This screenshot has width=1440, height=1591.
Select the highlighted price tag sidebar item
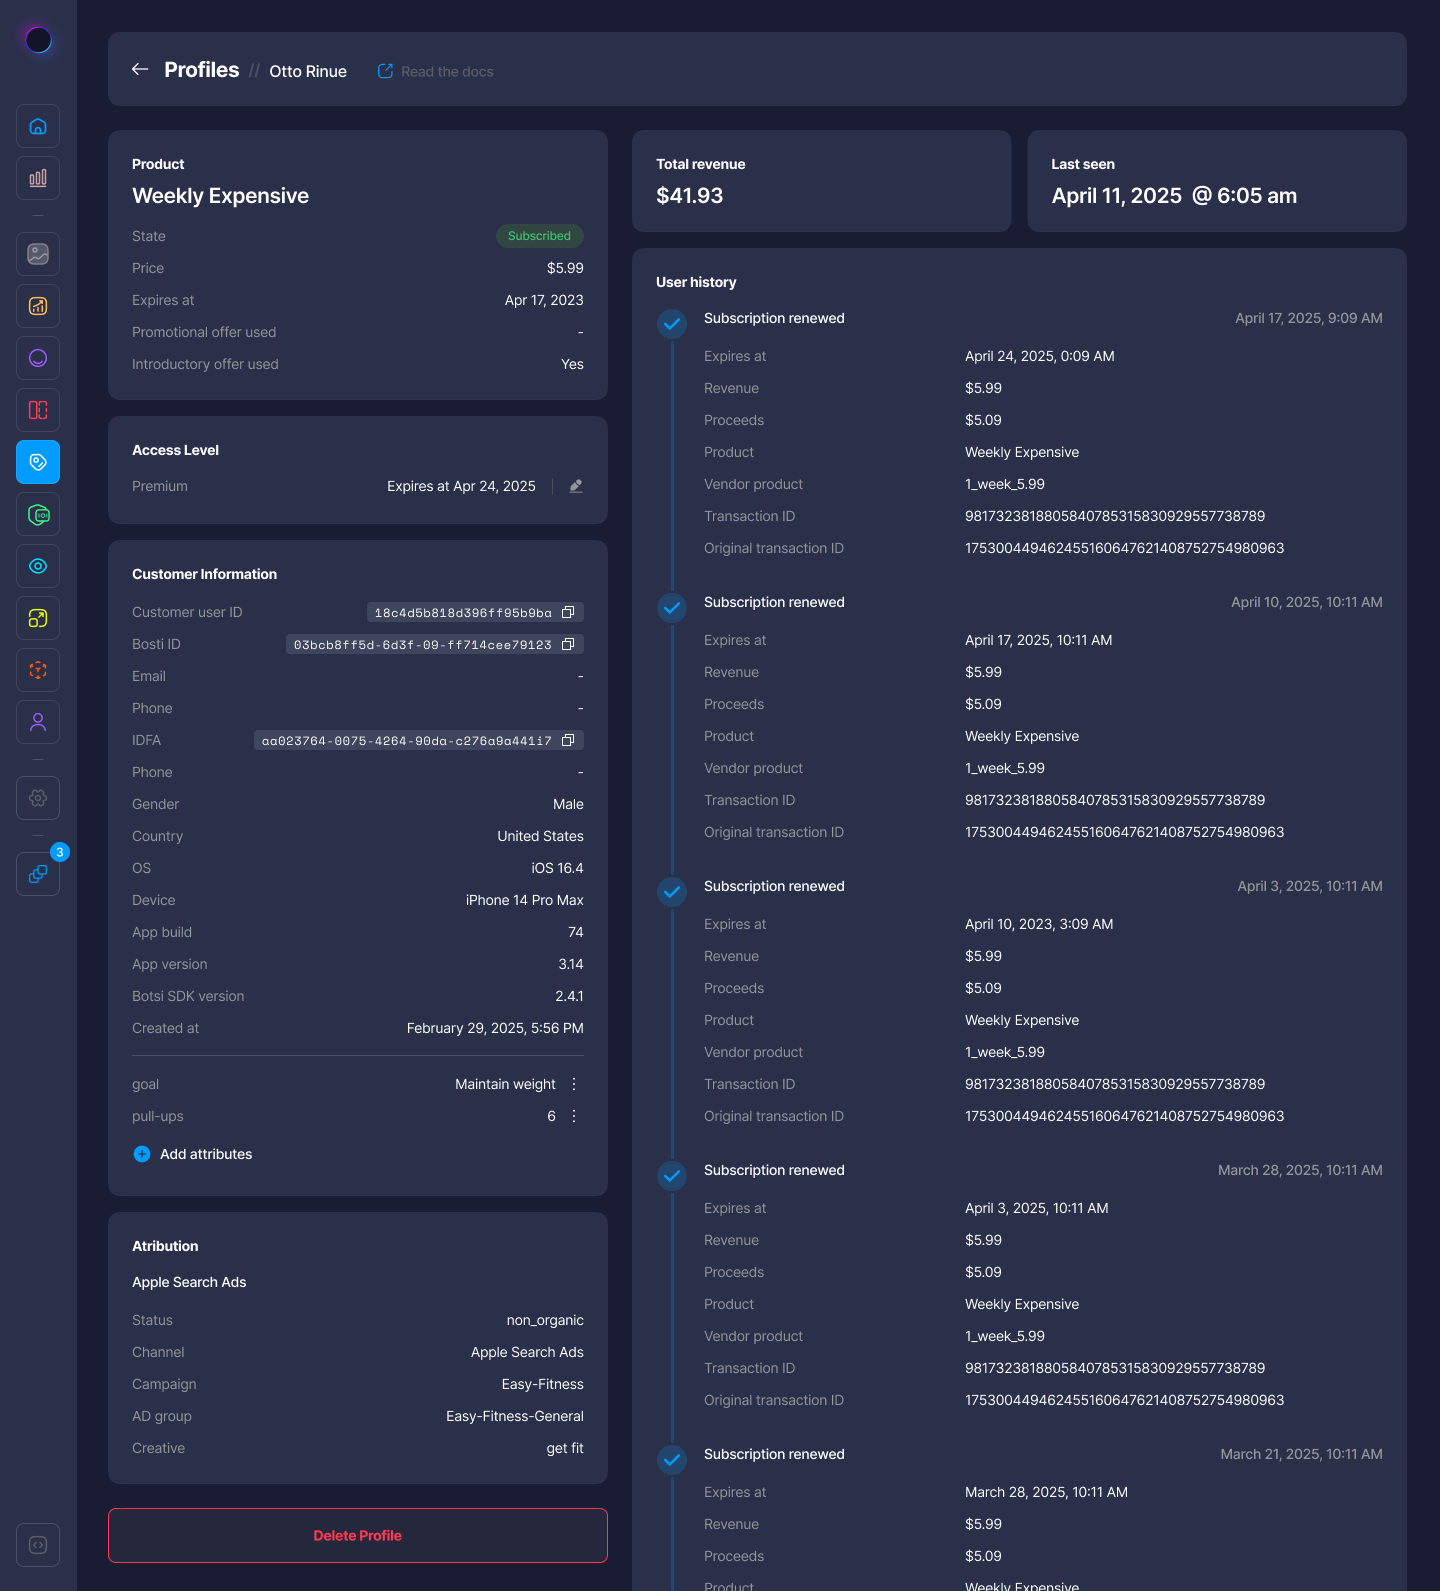tap(38, 462)
